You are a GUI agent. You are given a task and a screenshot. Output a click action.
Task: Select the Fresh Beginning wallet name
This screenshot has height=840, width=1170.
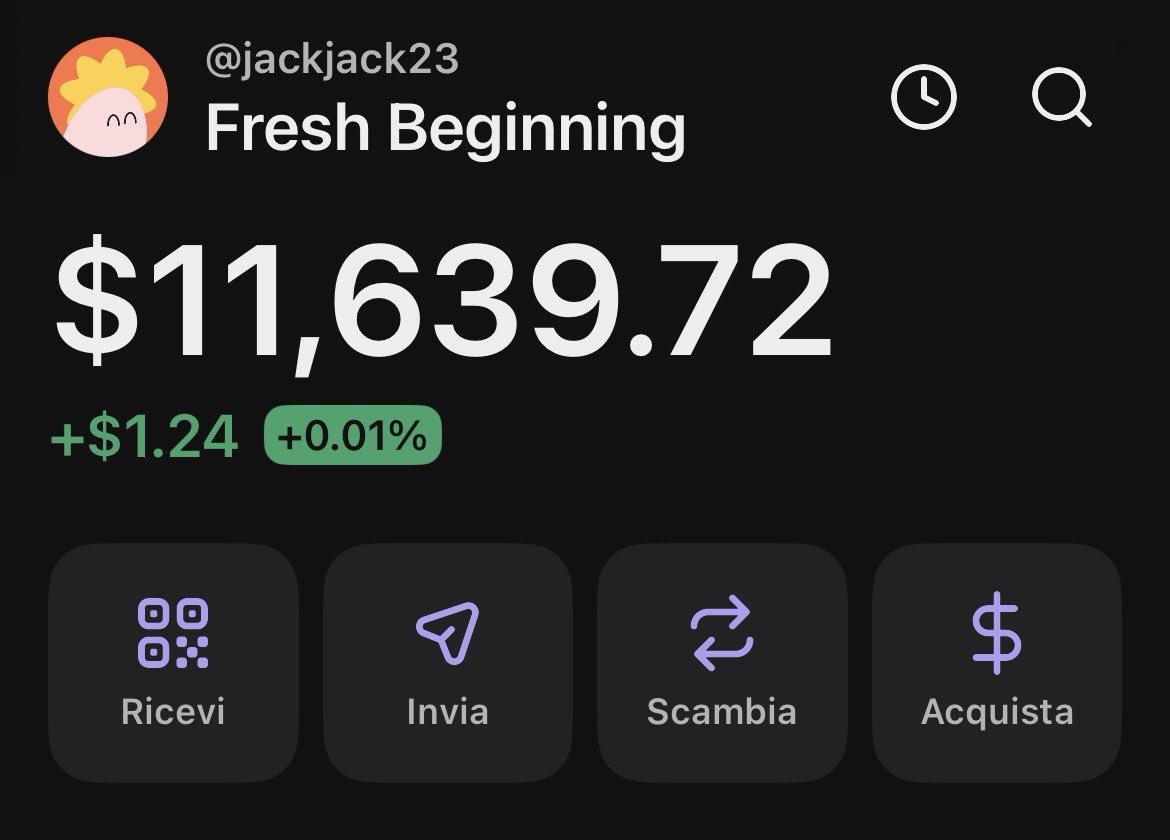click(x=445, y=128)
